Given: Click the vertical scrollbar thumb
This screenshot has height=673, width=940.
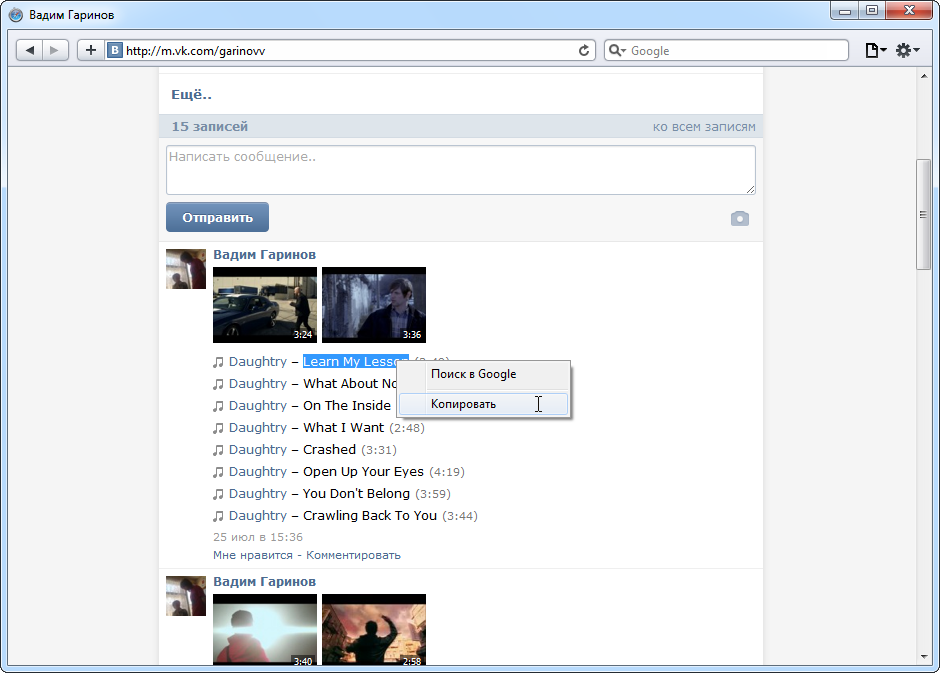Looking at the screenshot, I should click(923, 215).
